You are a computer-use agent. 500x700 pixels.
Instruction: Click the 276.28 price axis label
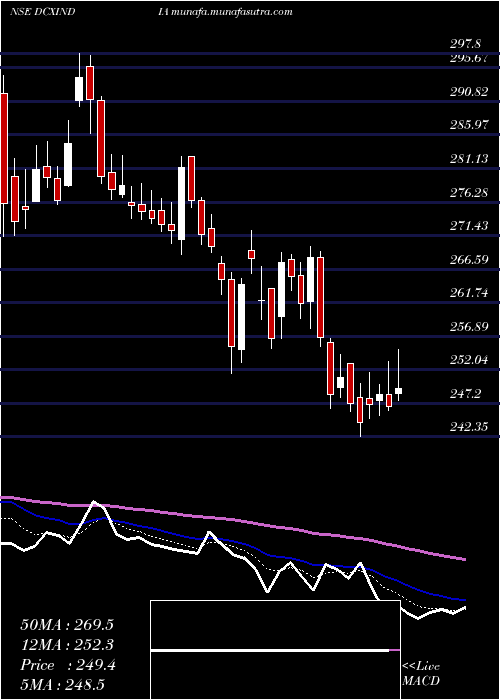point(469,193)
